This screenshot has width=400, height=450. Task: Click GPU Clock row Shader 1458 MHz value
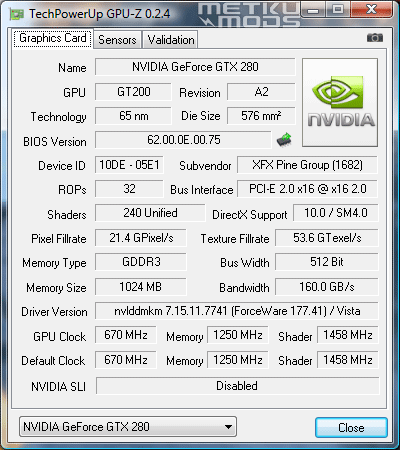click(x=348, y=335)
